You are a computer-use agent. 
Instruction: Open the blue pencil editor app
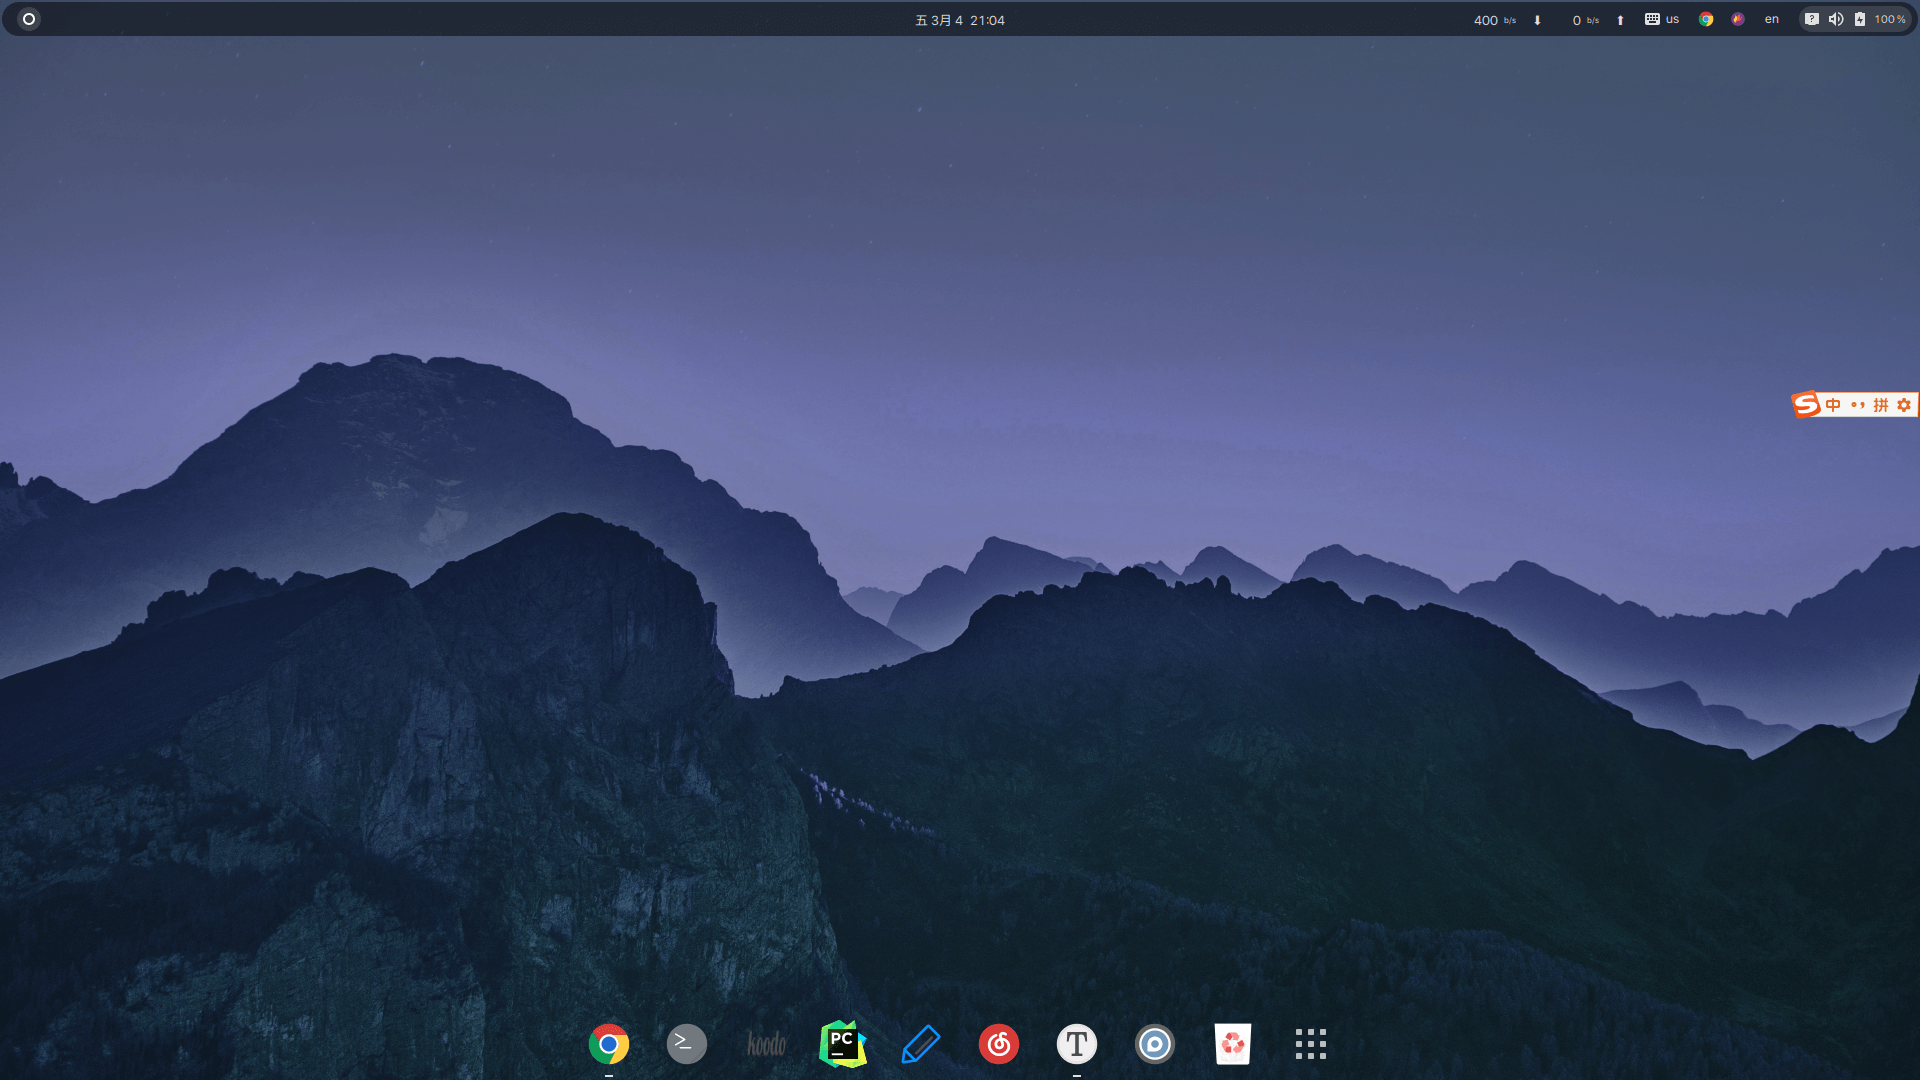[x=921, y=1044]
